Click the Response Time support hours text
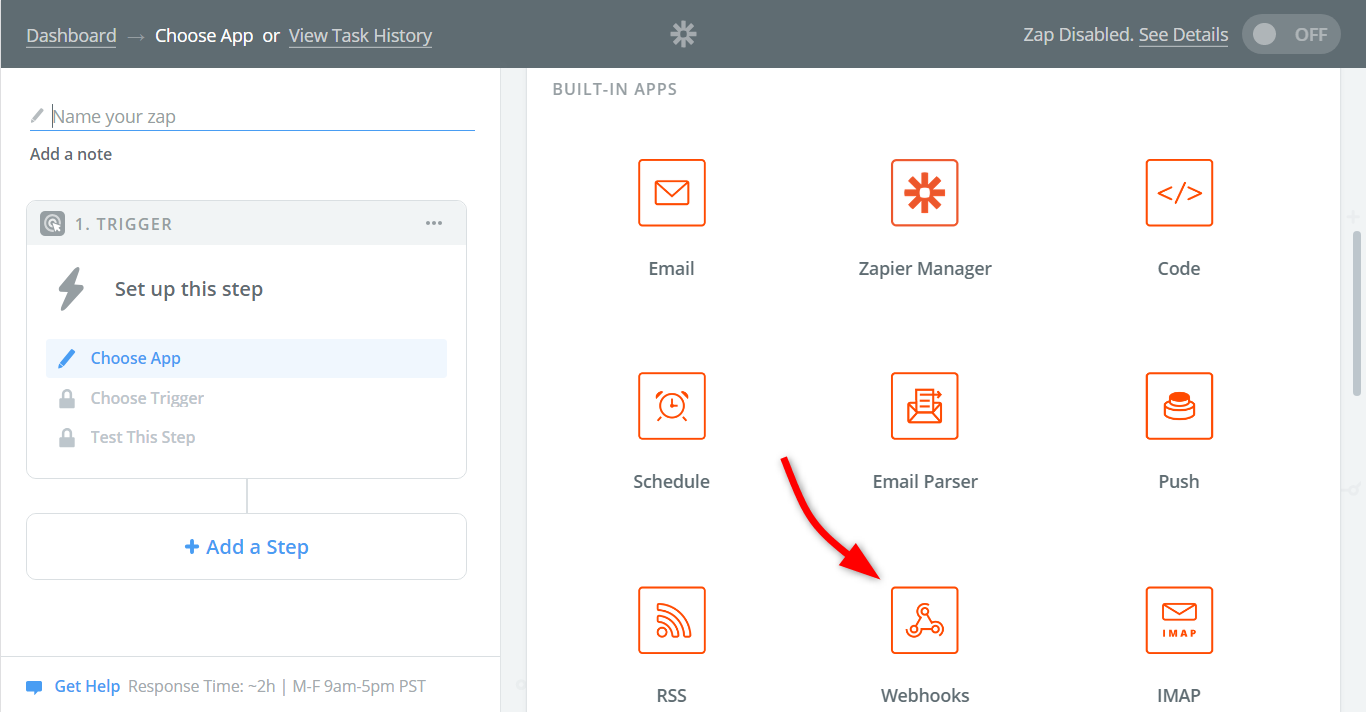This screenshot has height=712, width=1366. pos(277,687)
